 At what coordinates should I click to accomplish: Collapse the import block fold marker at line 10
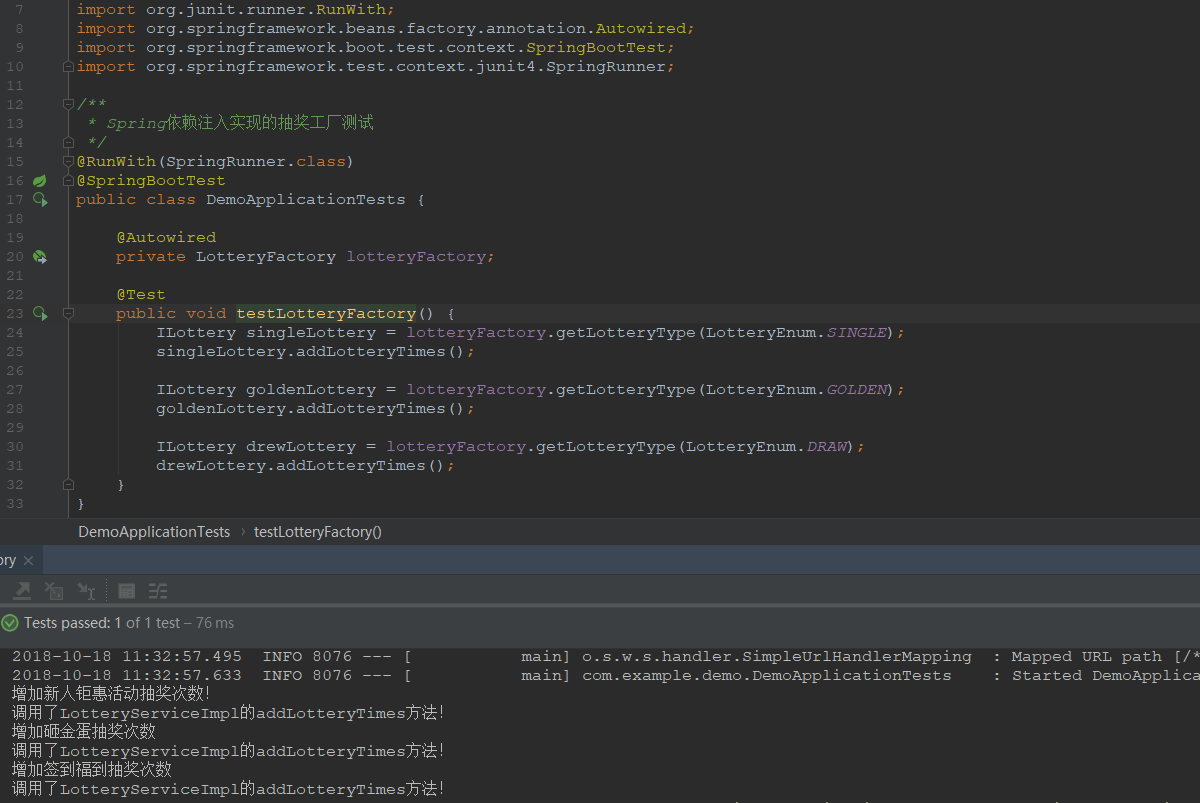68,67
